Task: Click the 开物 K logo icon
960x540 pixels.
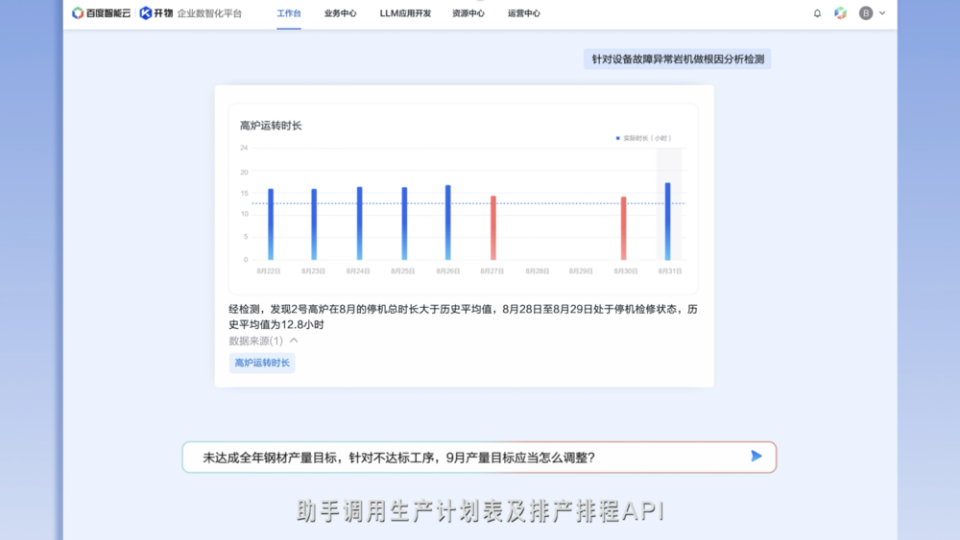Action: pyautogui.click(x=146, y=14)
